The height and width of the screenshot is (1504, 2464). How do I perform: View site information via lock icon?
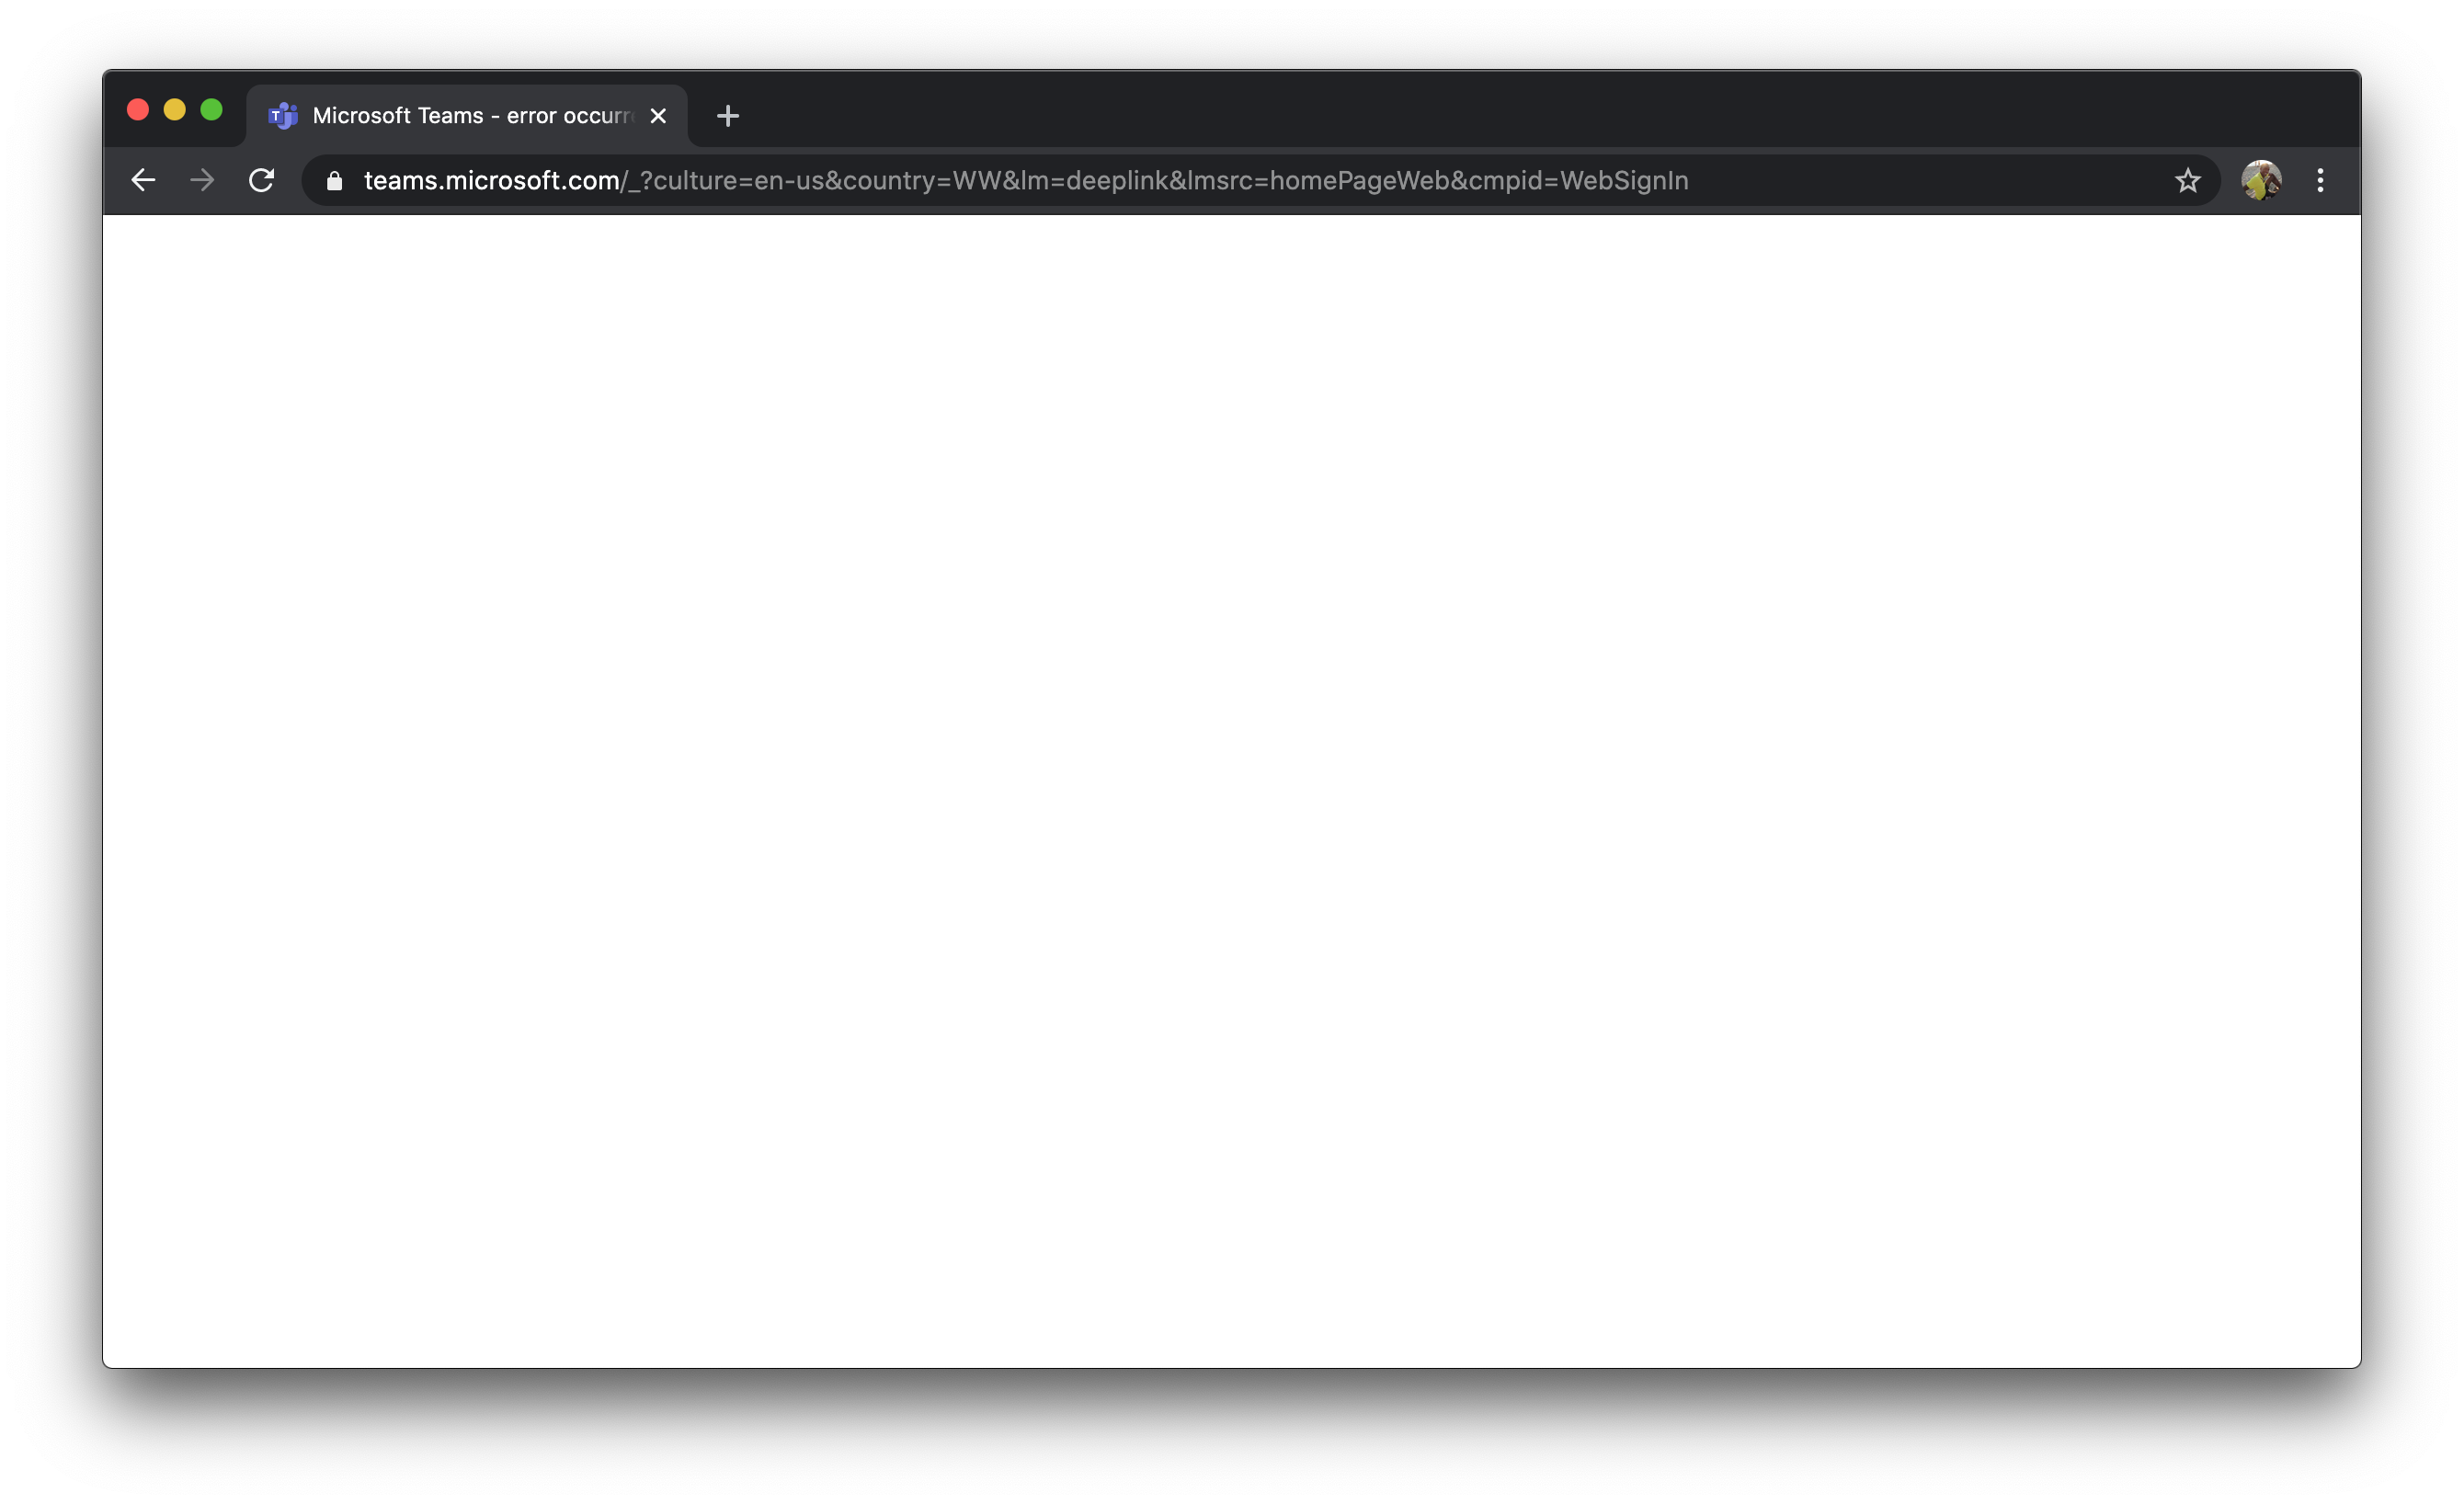click(x=335, y=181)
